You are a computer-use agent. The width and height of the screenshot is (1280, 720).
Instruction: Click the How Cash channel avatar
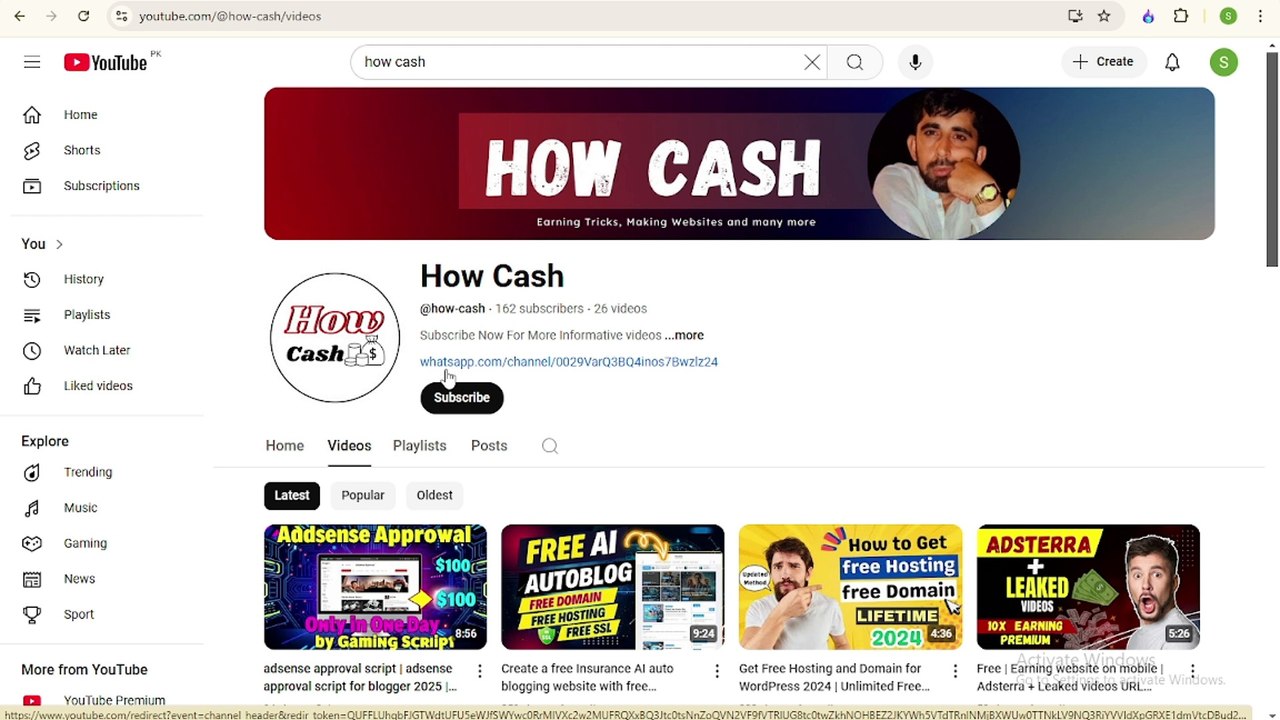point(335,338)
